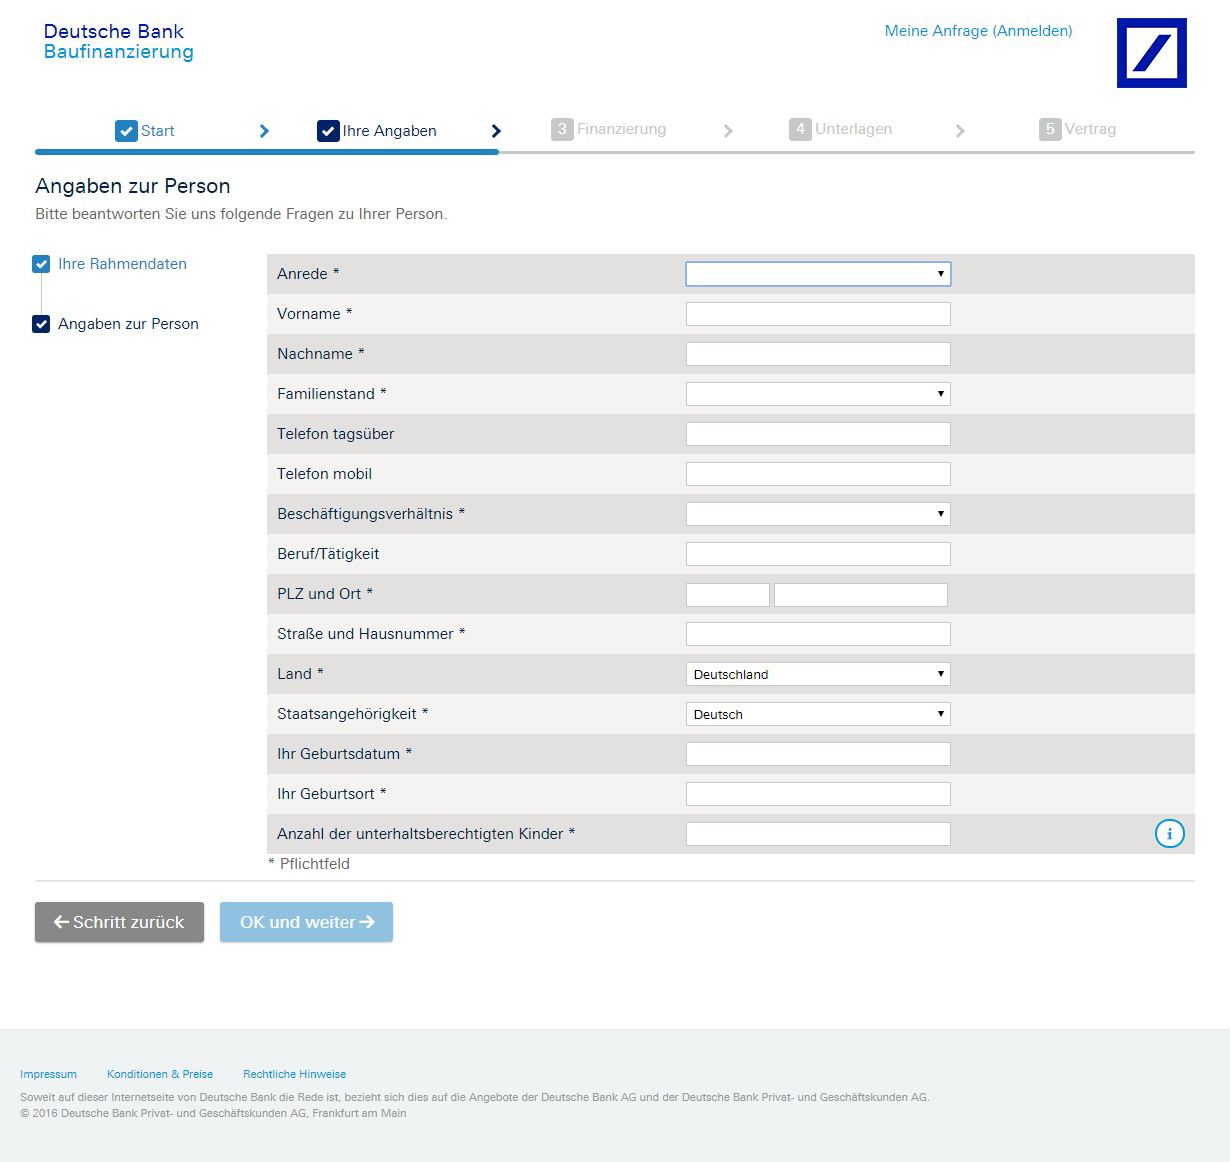Open the Impressum footer link
Image resolution: width=1230 pixels, height=1162 pixels.
48,1074
